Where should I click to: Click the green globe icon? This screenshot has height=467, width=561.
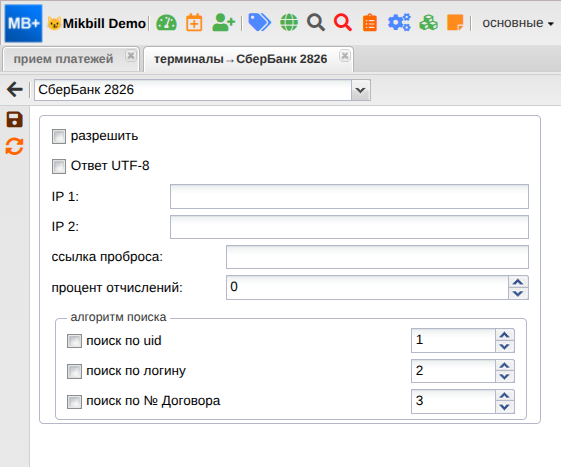289,23
